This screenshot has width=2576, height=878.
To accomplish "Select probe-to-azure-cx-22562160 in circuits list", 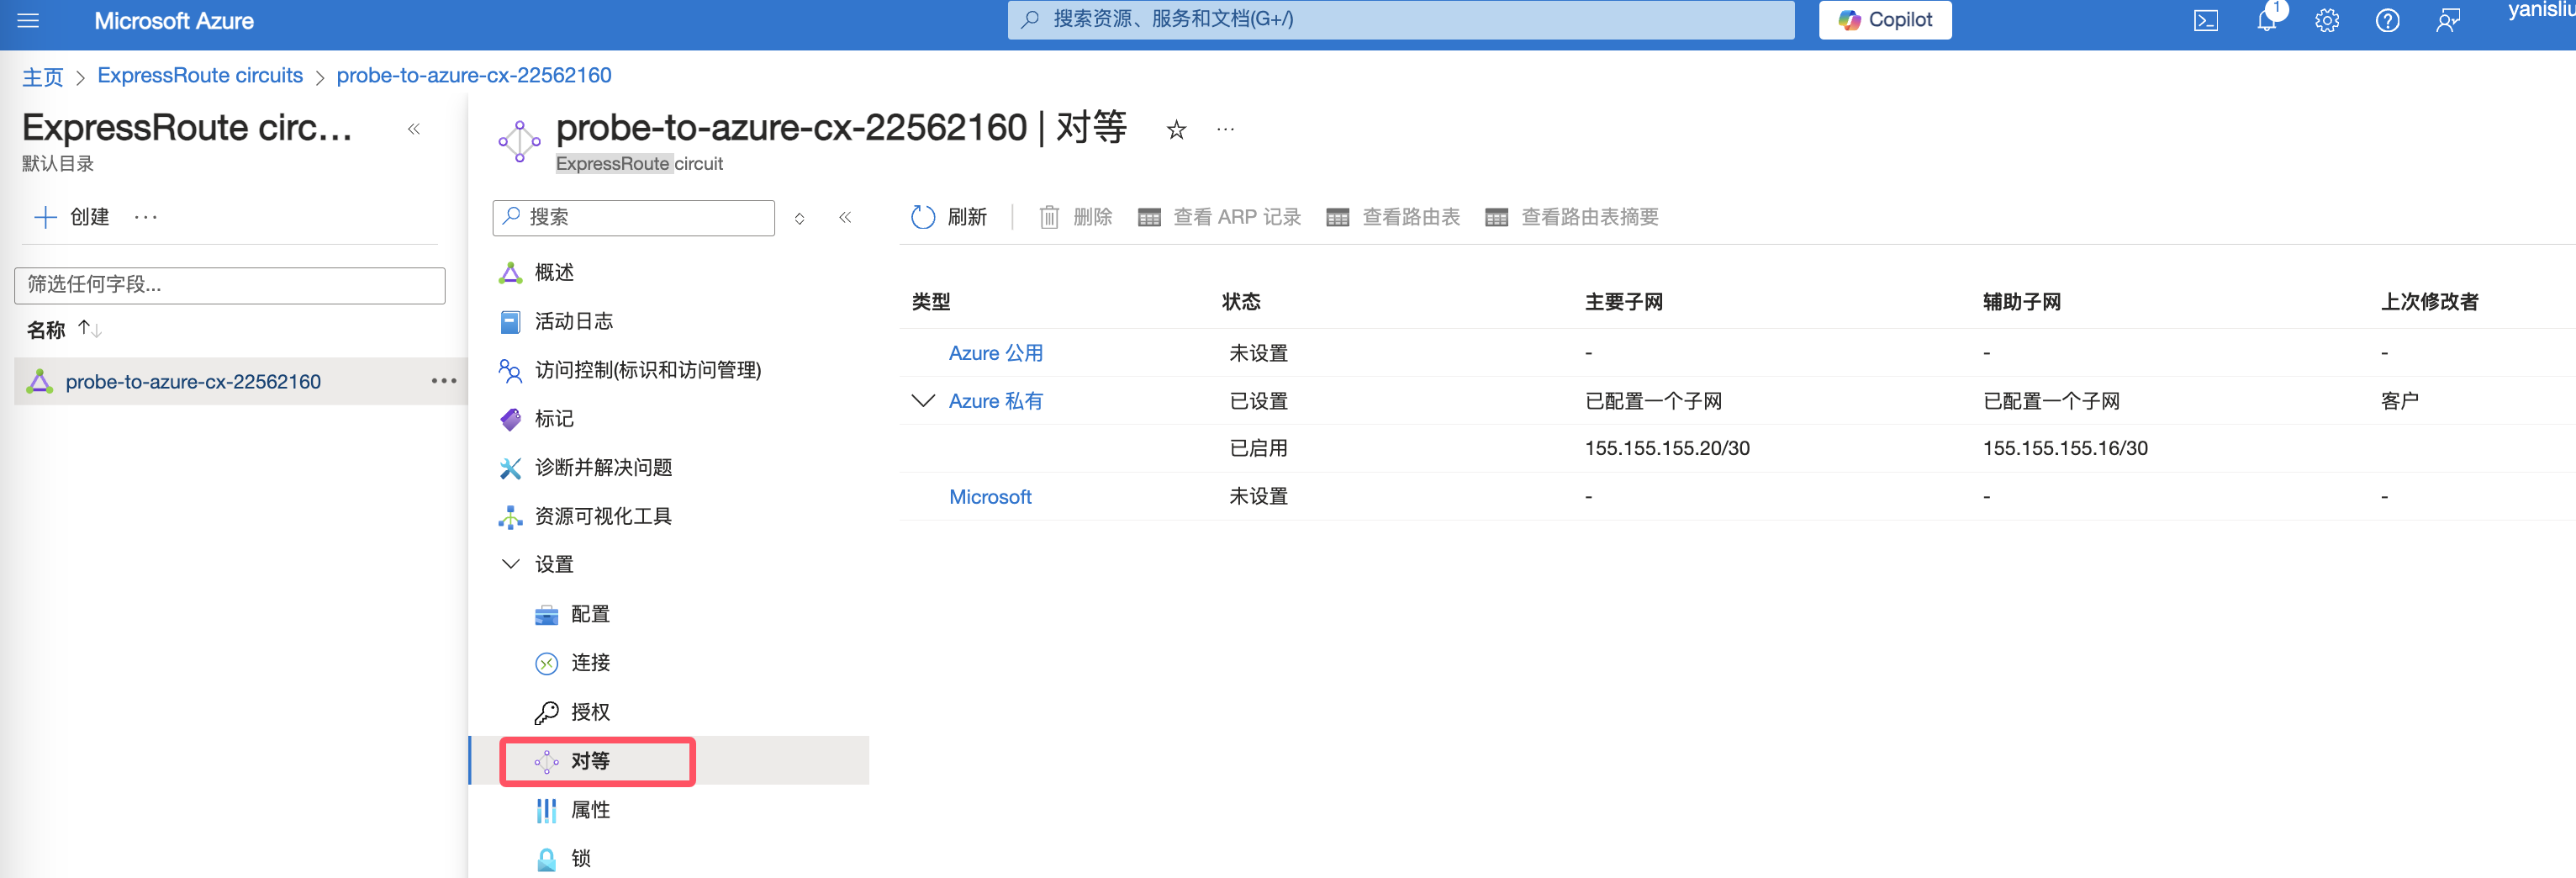I will (x=193, y=381).
